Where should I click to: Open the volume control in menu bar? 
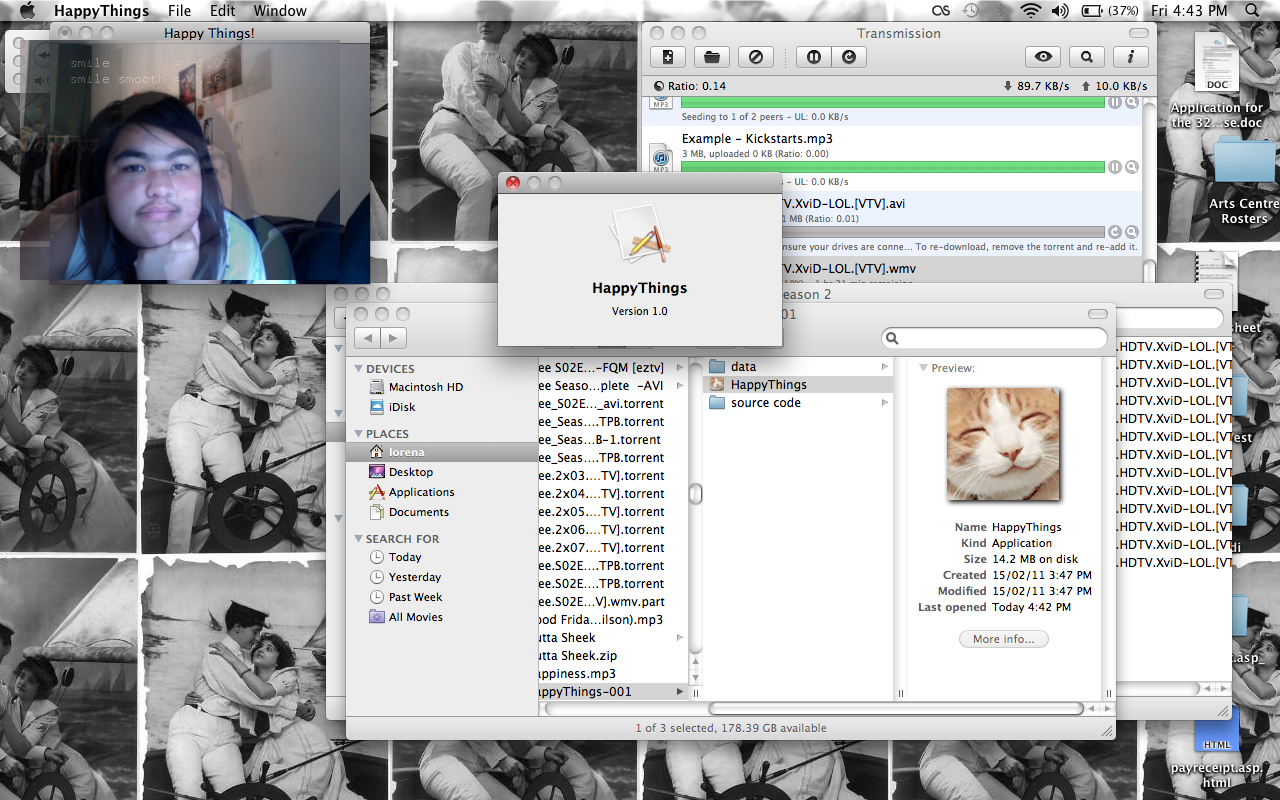[1060, 11]
